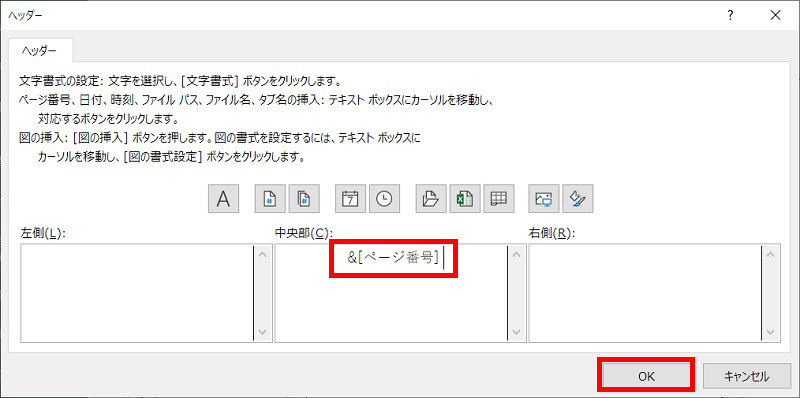Click the help question mark button

pos(730,15)
